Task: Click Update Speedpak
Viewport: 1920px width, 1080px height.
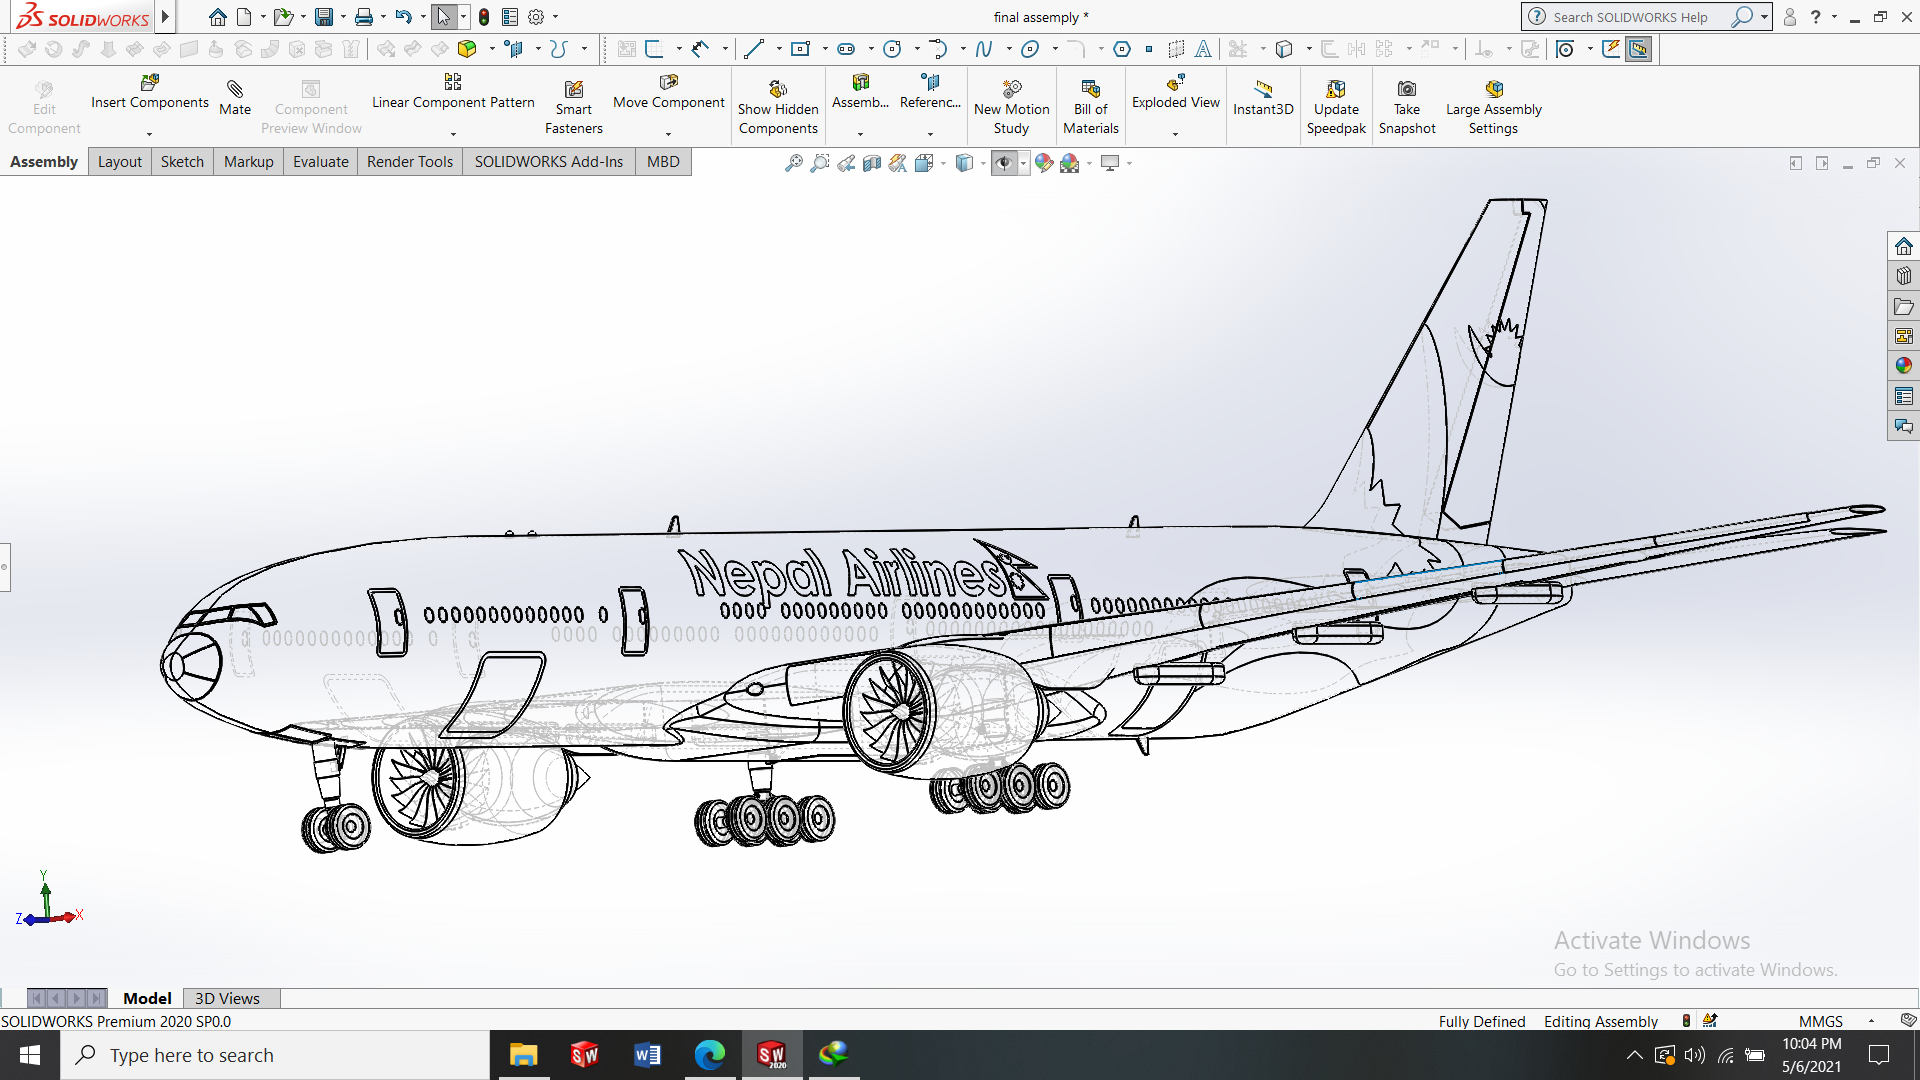Action: click(x=1336, y=108)
